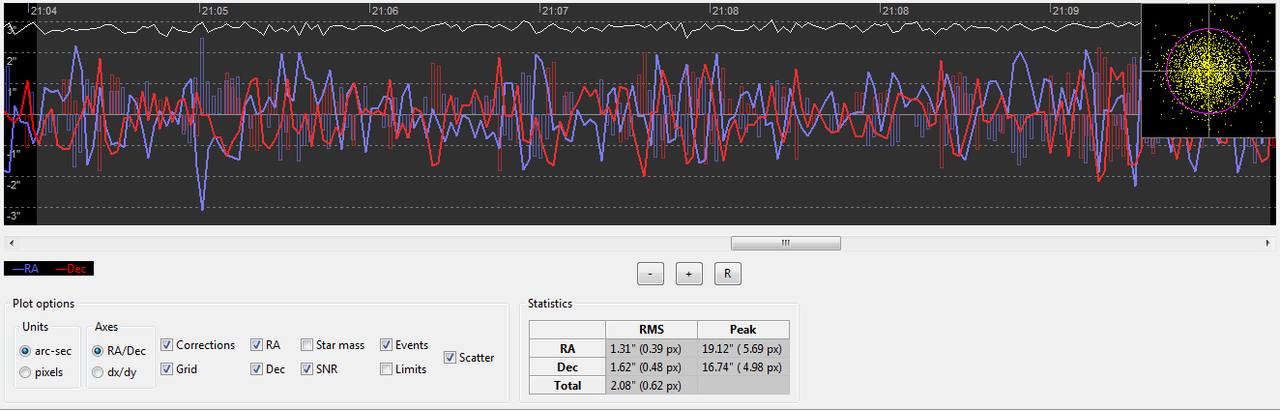
Task: Click the plus zoom-in button
Action: 689,274
